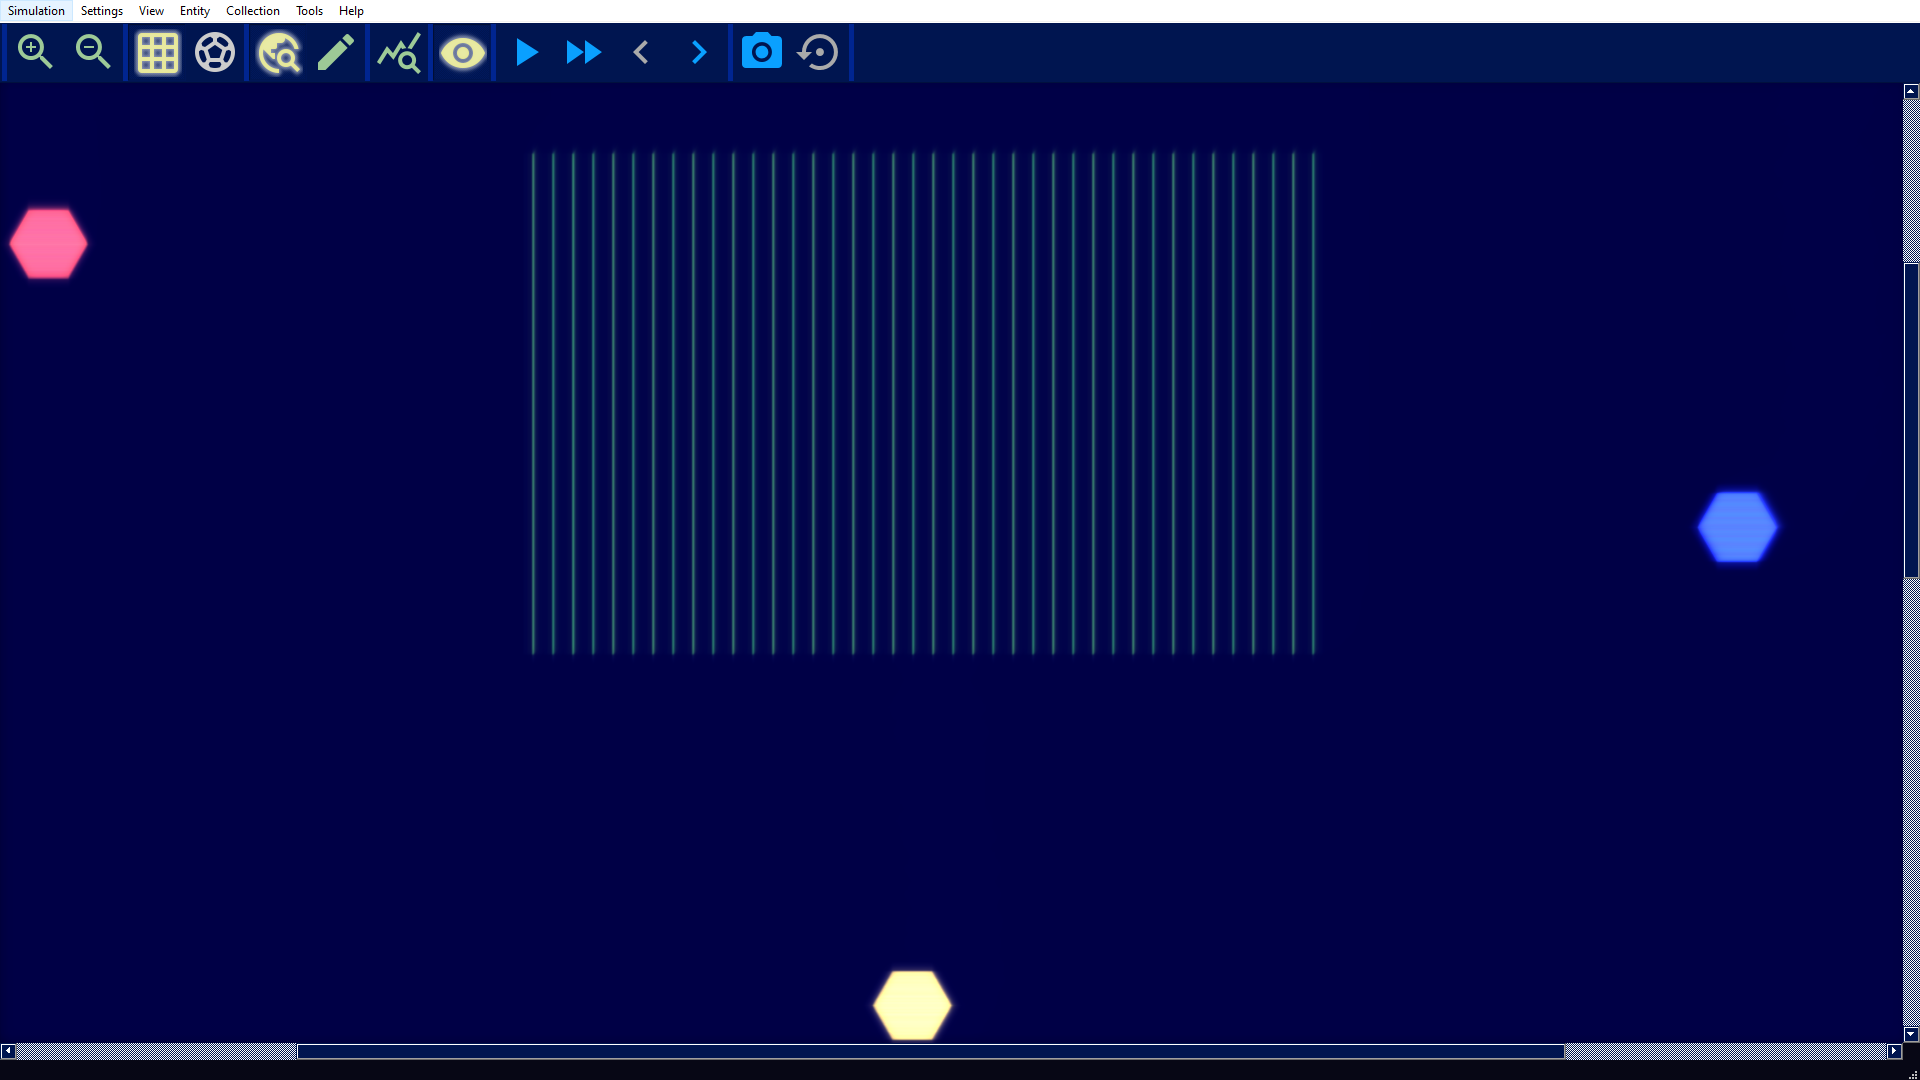Open the Tools menu
This screenshot has width=1920, height=1080.
[309, 11]
